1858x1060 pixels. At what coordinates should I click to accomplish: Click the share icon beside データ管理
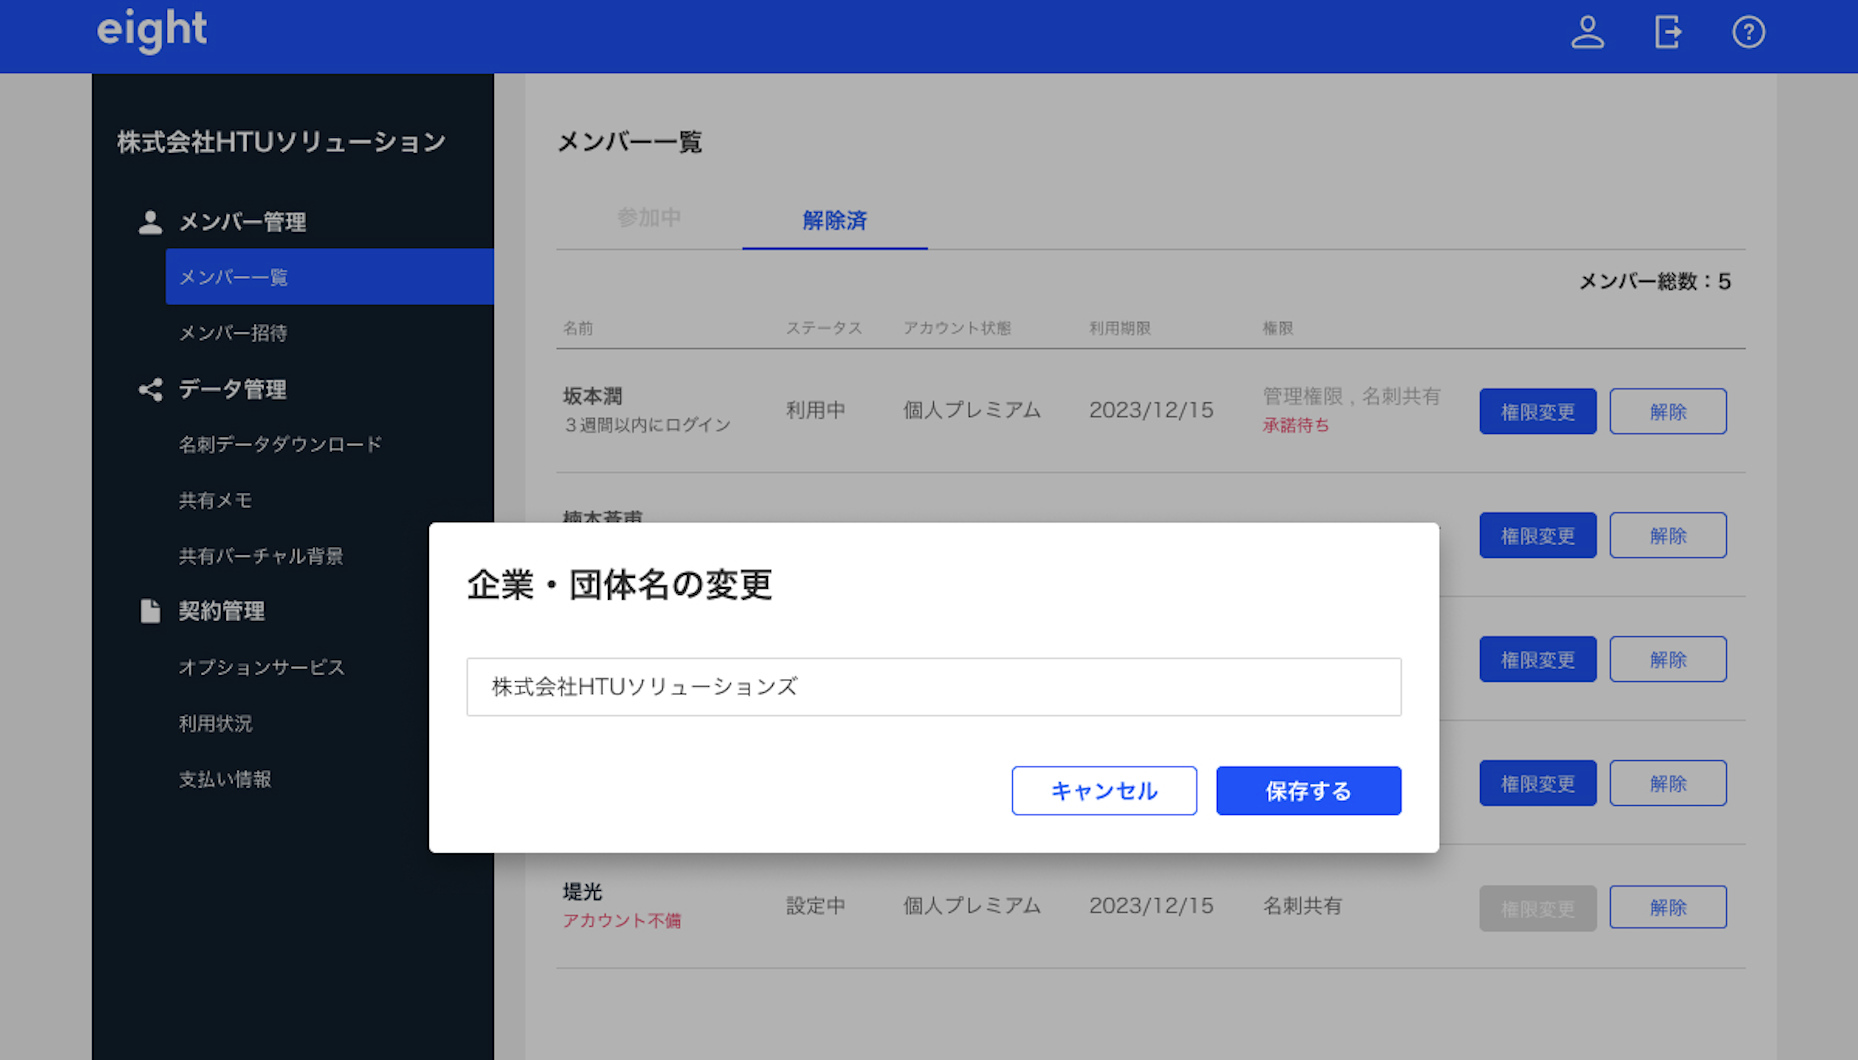click(150, 389)
